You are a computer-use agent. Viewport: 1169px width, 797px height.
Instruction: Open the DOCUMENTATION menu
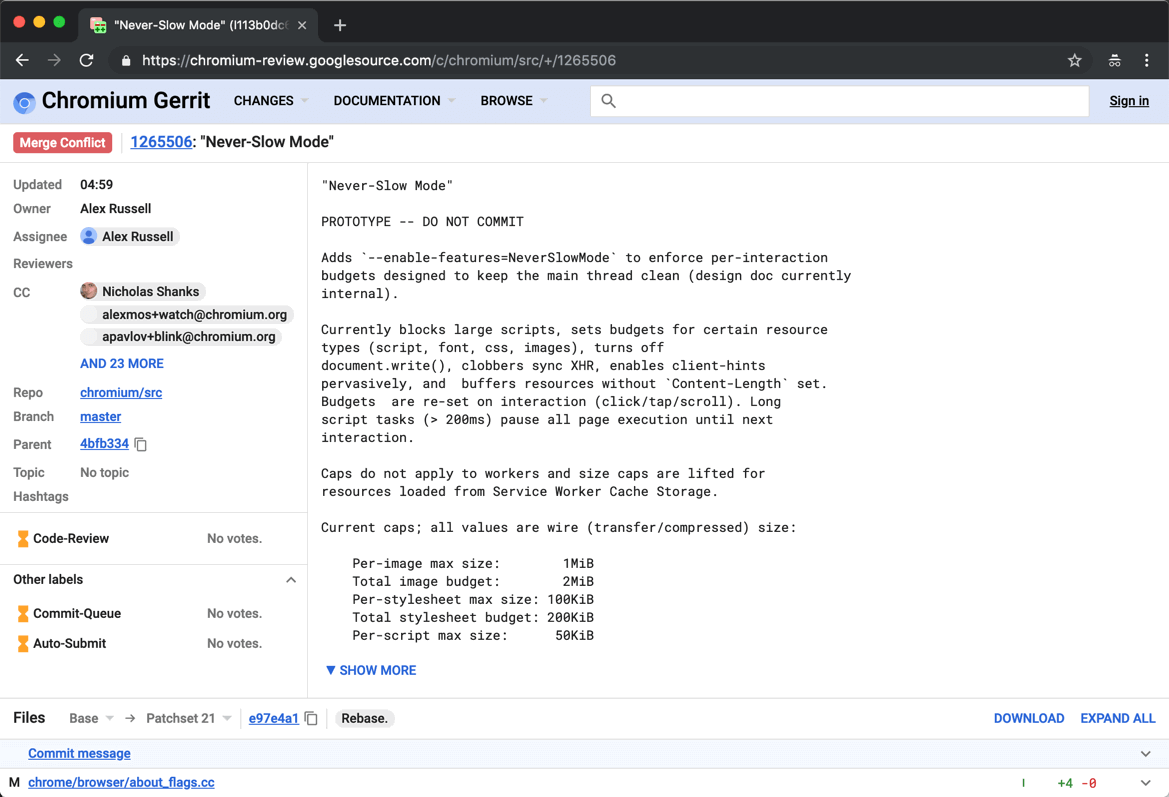394,101
